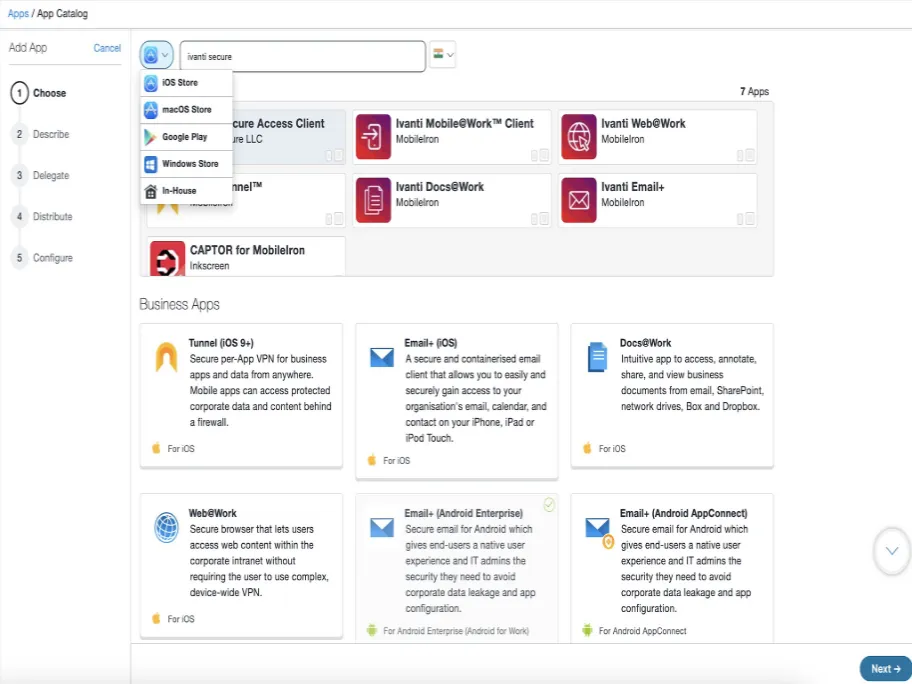912x684 pixels.
Task: Click the Ivanti Web@Work globe icon
Action: pyautogui.click(x=579, y=137)
